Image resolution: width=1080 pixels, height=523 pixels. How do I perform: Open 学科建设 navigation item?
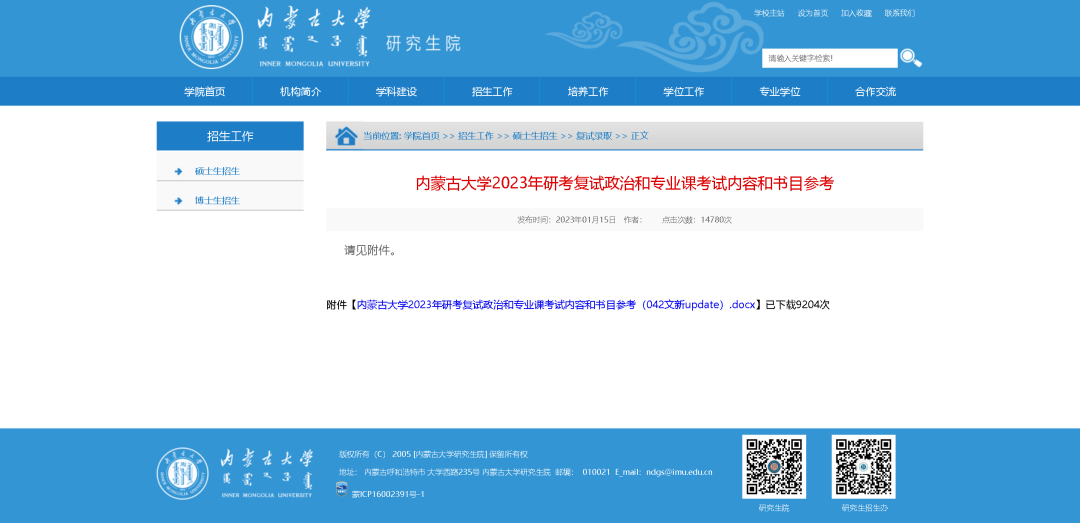(396, 92)
